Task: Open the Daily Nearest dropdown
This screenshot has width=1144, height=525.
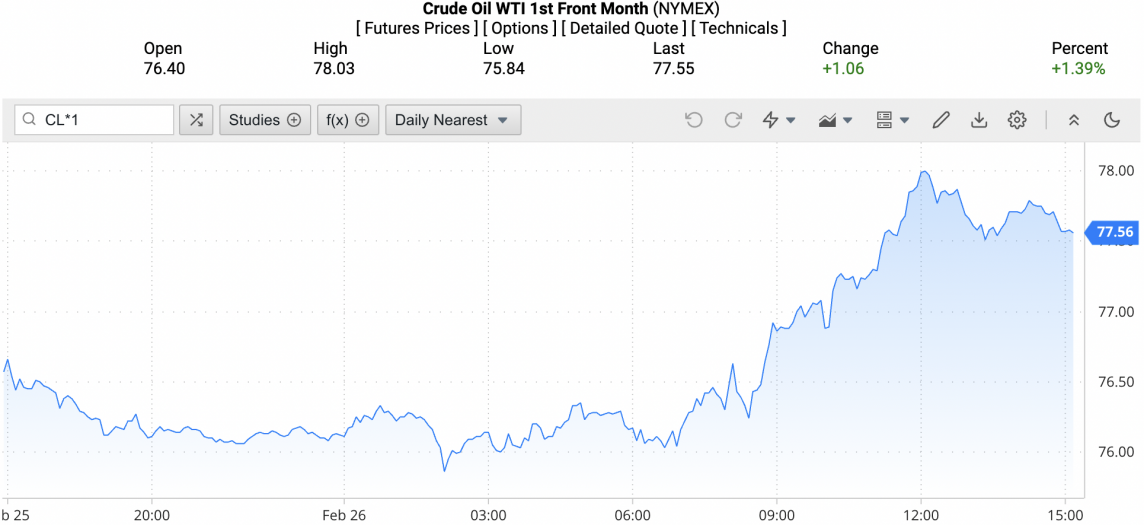Action: point(452,120)
